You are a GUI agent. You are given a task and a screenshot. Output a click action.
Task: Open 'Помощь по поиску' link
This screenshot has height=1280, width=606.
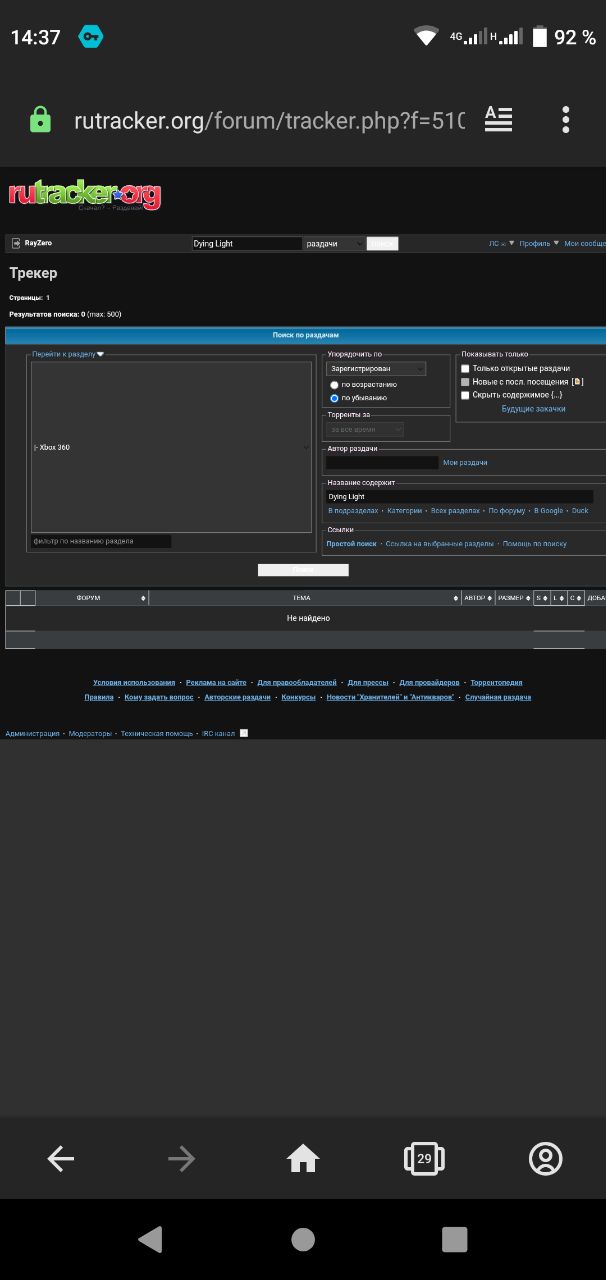535,544
